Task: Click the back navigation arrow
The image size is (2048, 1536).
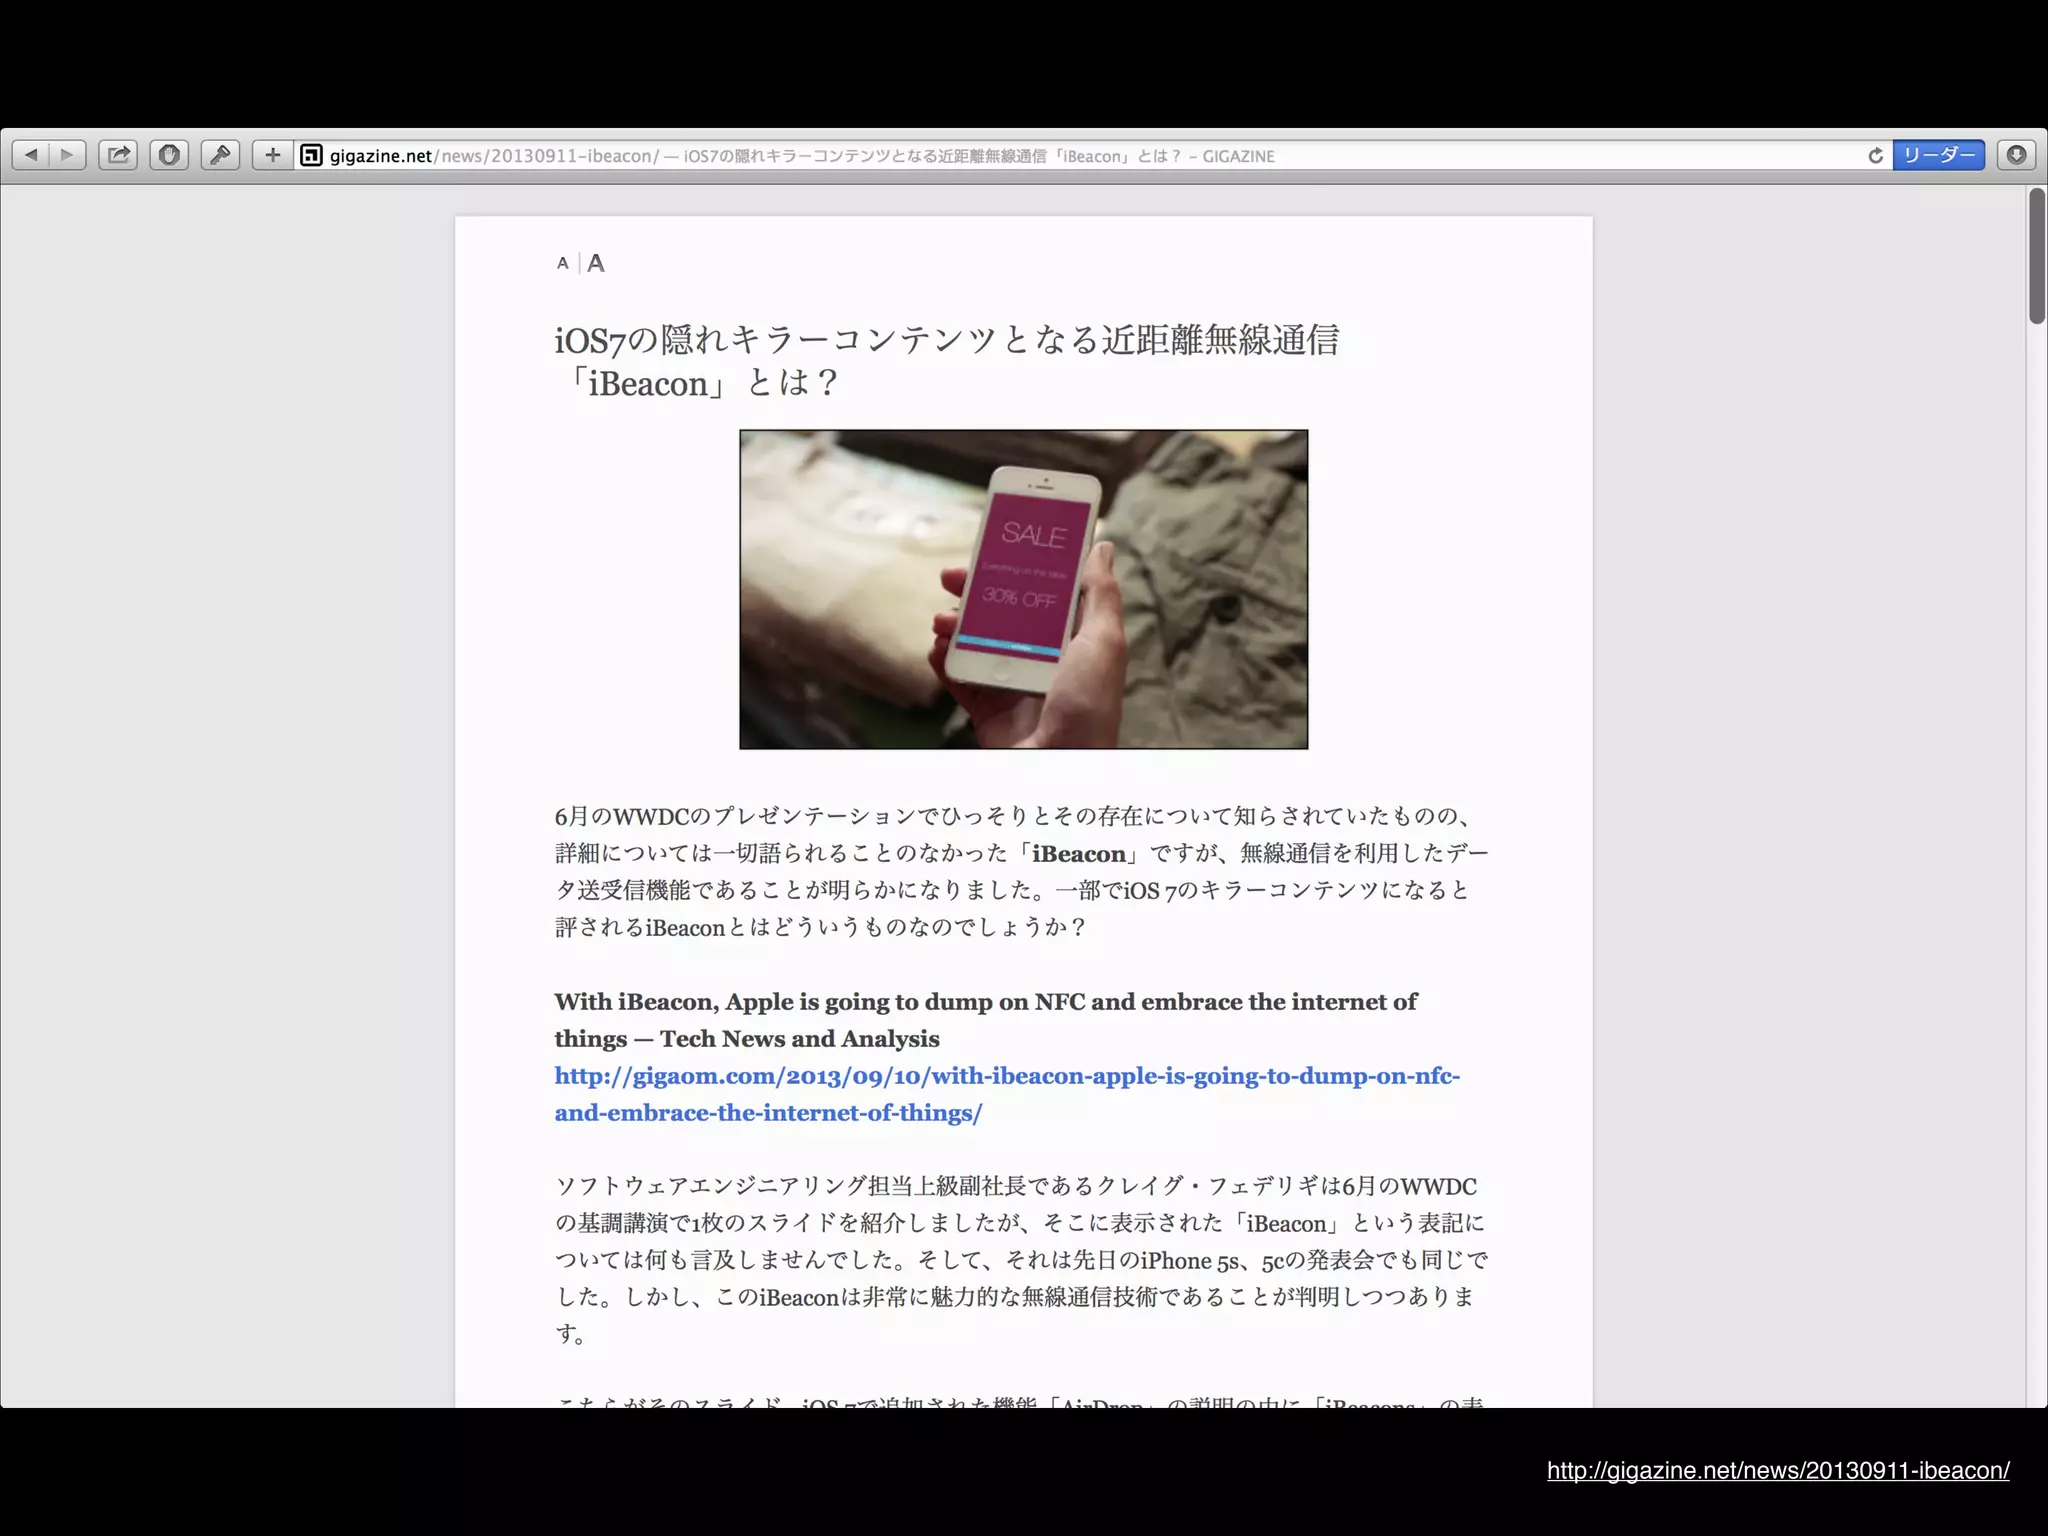Action: (x=31, y=155)
